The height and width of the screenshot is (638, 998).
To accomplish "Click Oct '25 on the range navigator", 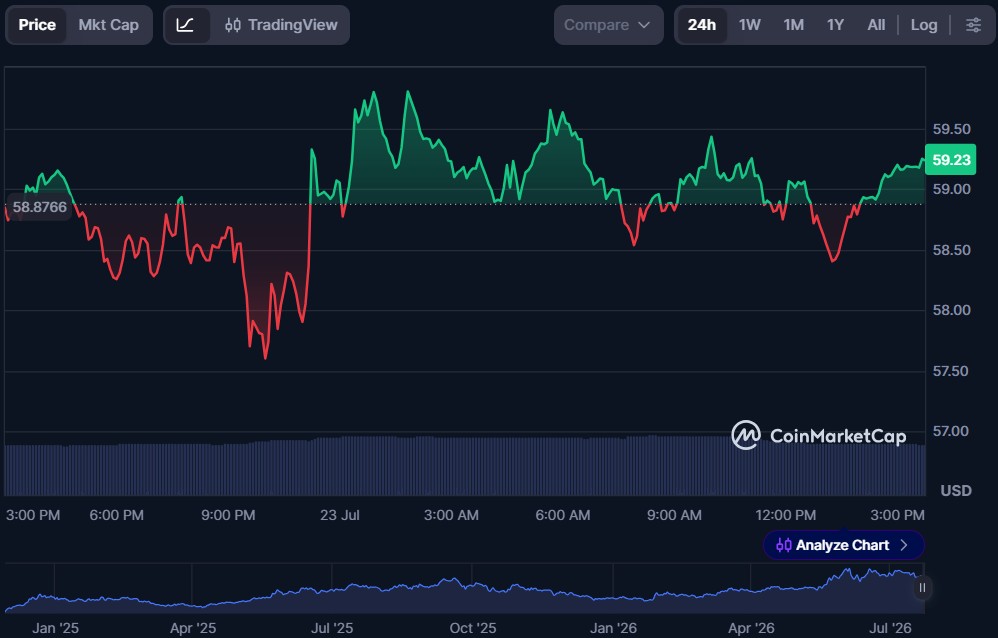I will coord(472,628).
